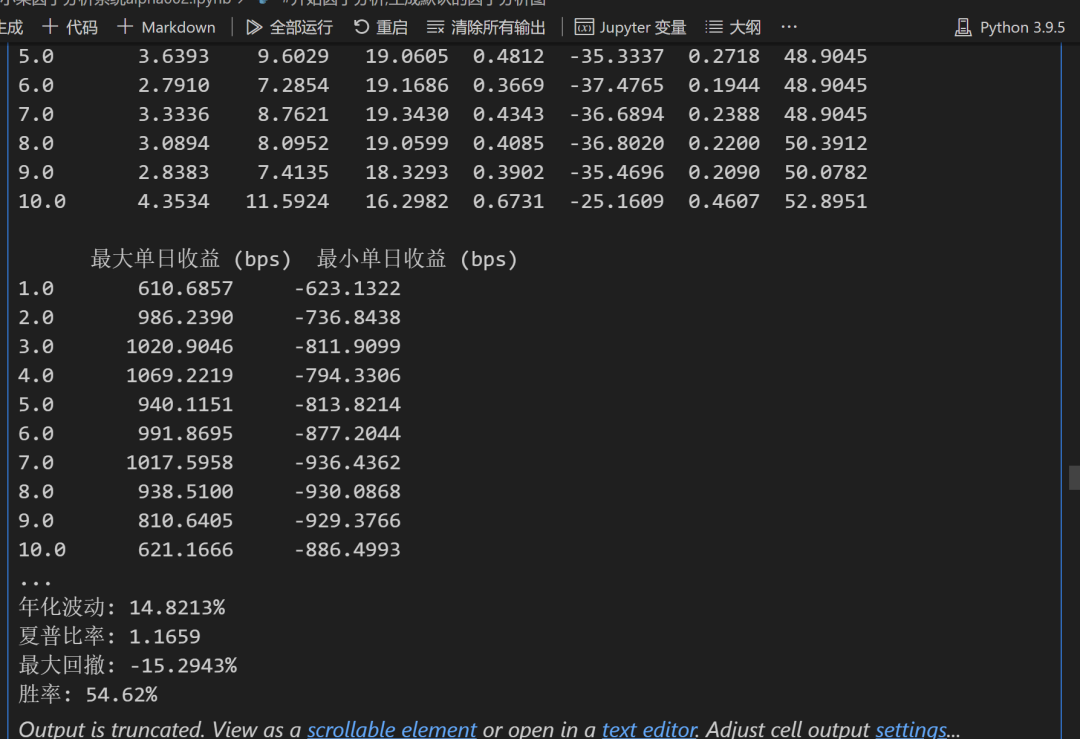Click the vertical scrollbar thumb
Viewport: 1080px width, 739px height.
(1074, 478)
